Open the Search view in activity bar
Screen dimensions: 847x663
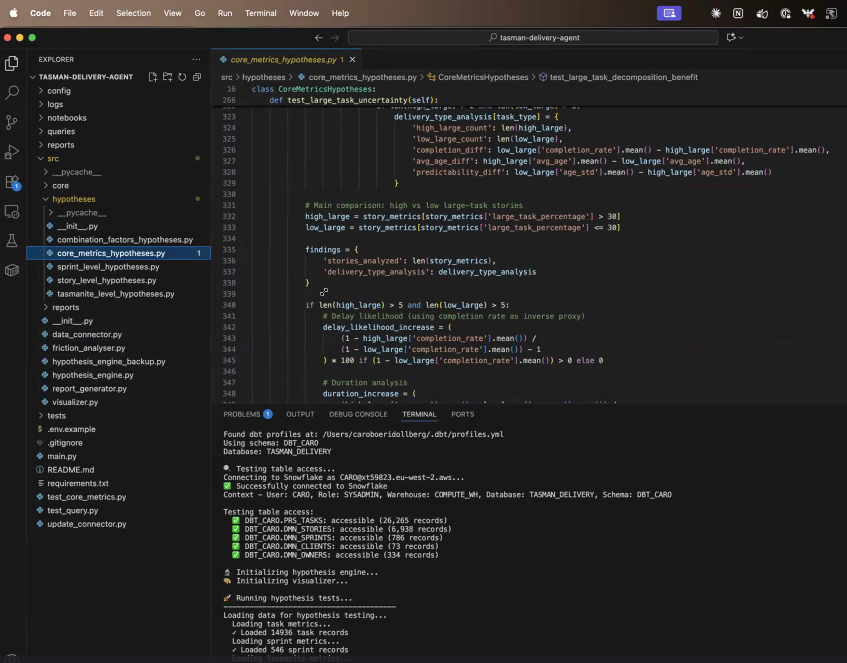tap(12, 92)
